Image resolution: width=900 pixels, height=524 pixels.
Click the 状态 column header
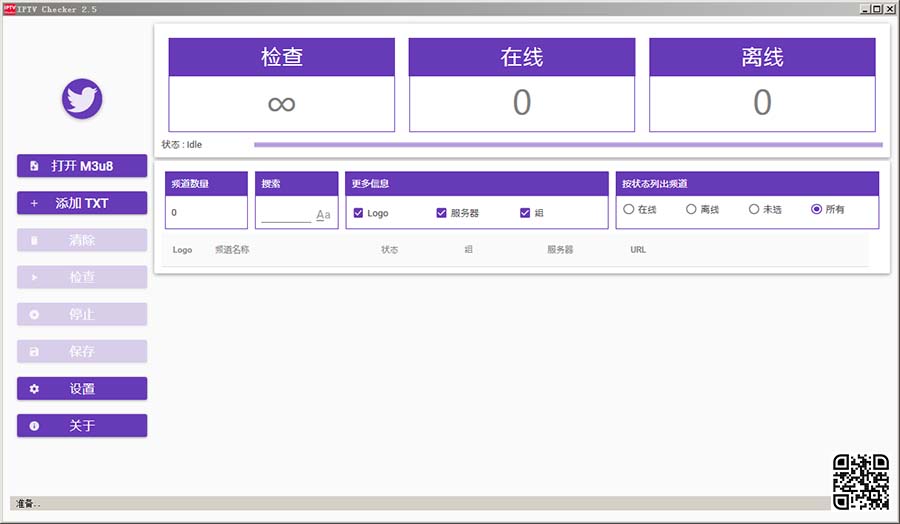tap(389, 250)
